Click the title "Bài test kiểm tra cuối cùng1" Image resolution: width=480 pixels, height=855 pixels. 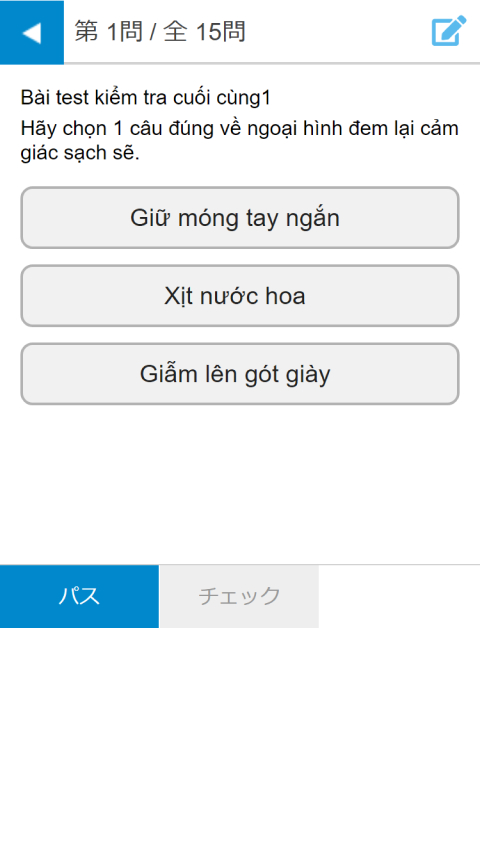click(x=146, y=98)
